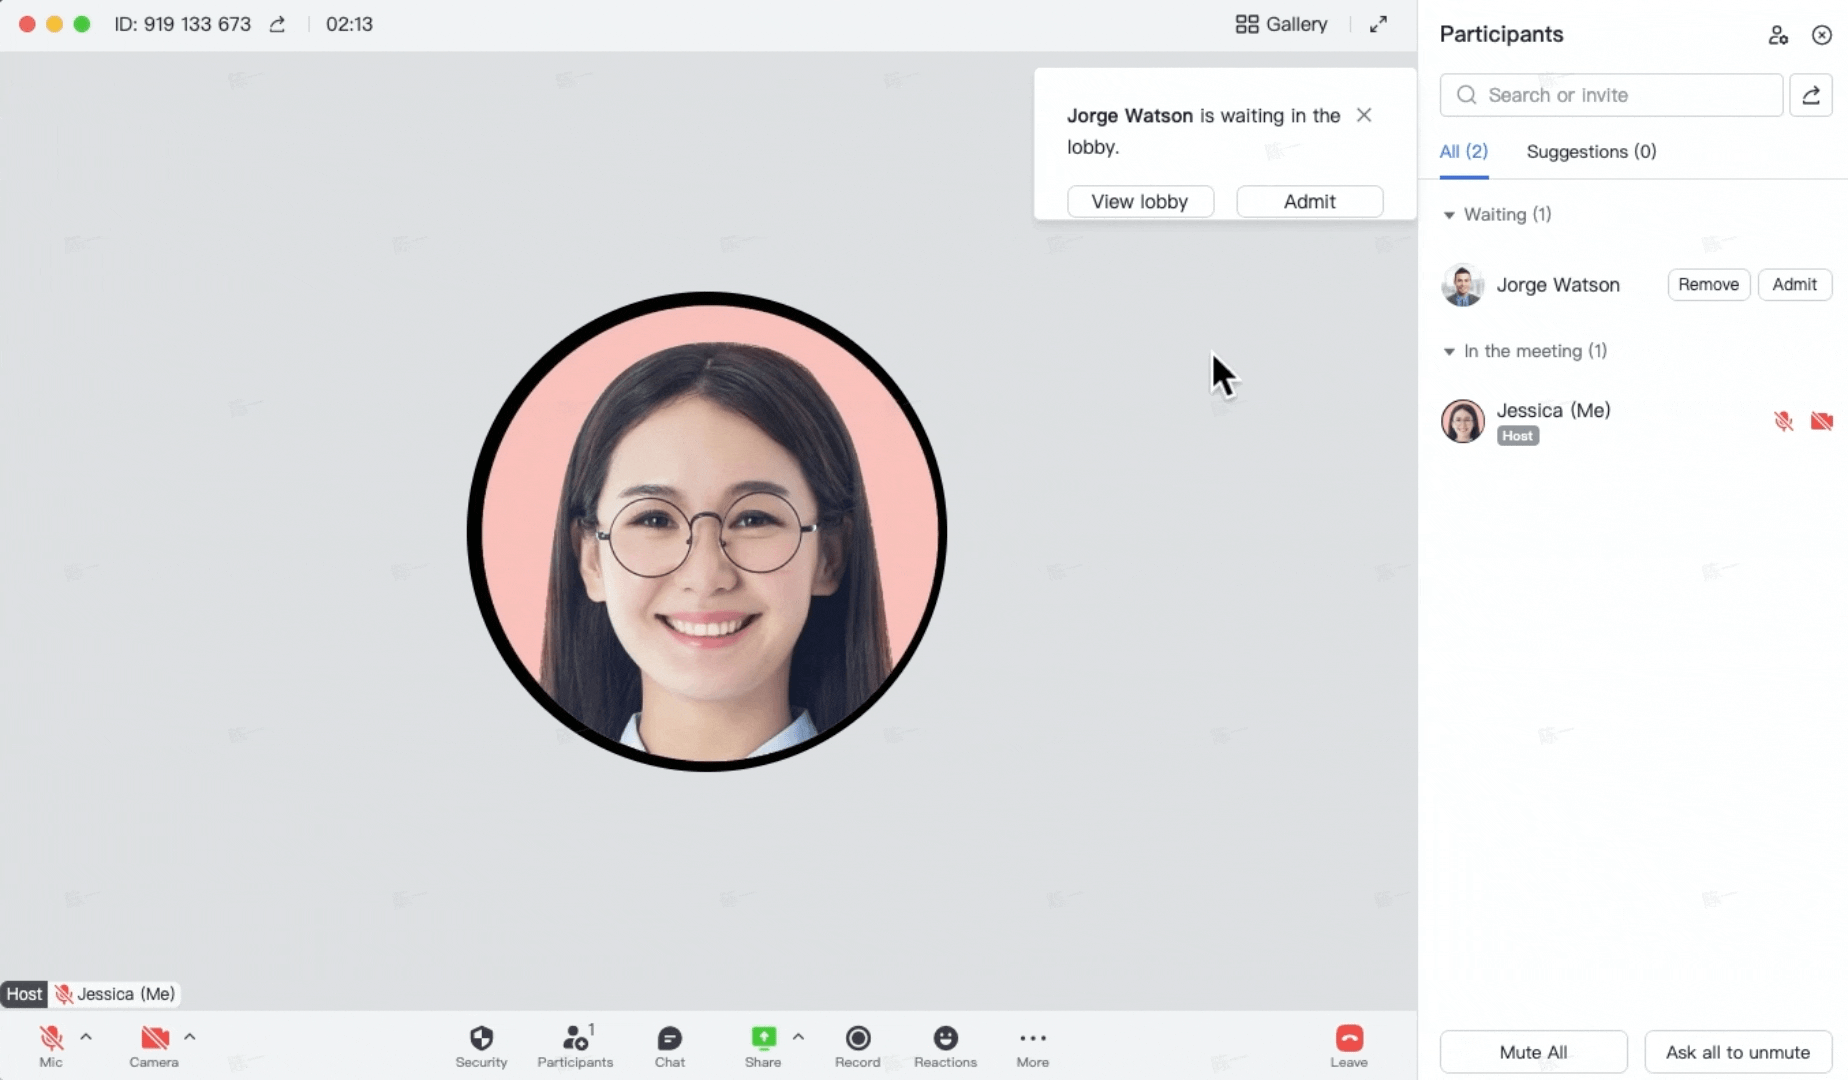The image size is (1848, 1080).
Task: Collapse the In the meeting section
Action: (1449, 352)
